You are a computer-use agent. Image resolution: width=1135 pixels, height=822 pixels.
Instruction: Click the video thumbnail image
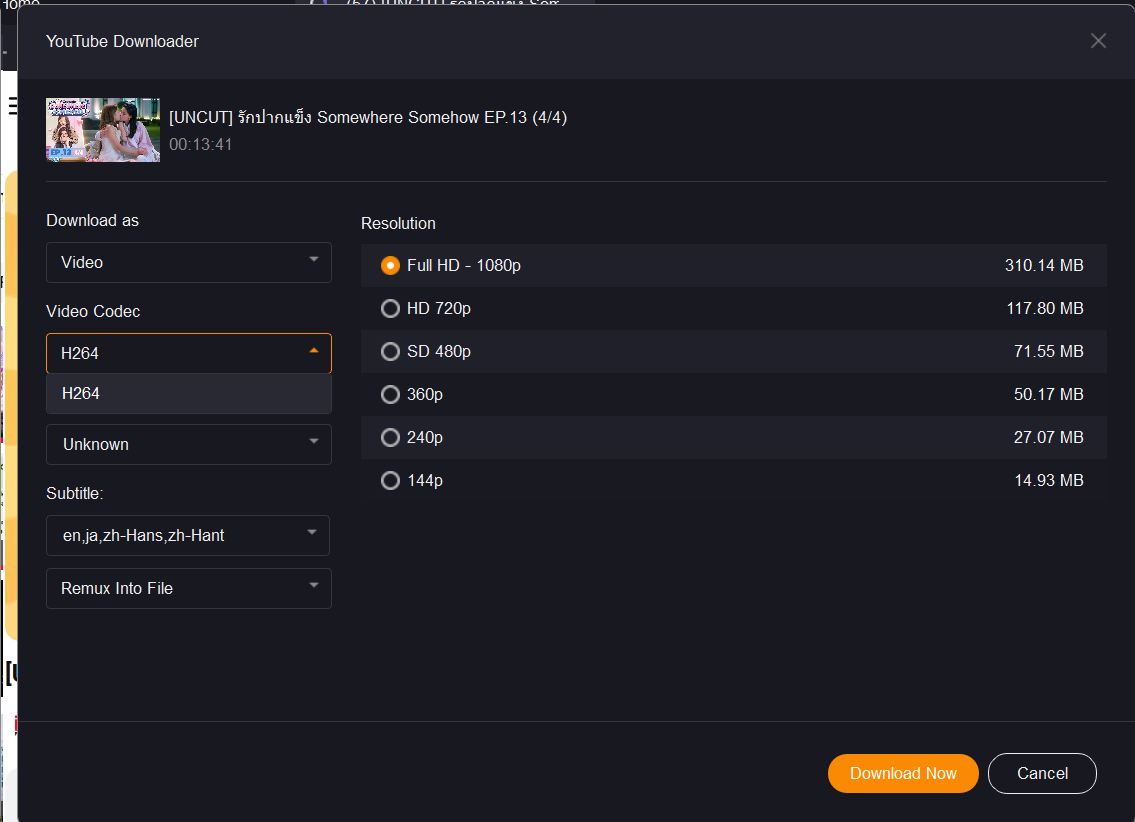103,130
